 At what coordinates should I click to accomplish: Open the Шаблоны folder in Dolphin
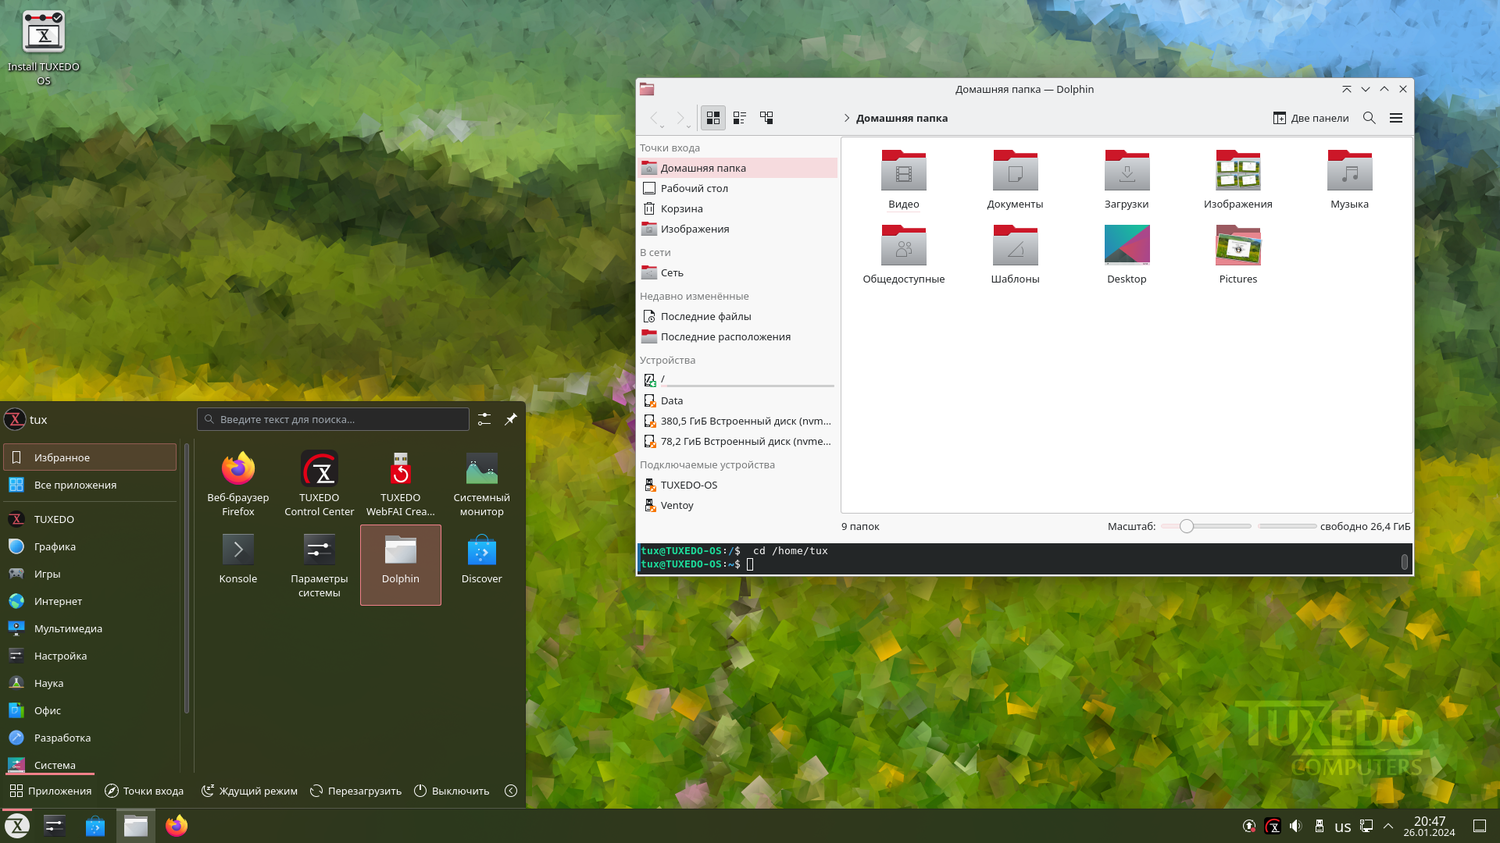click(1015, 254)
